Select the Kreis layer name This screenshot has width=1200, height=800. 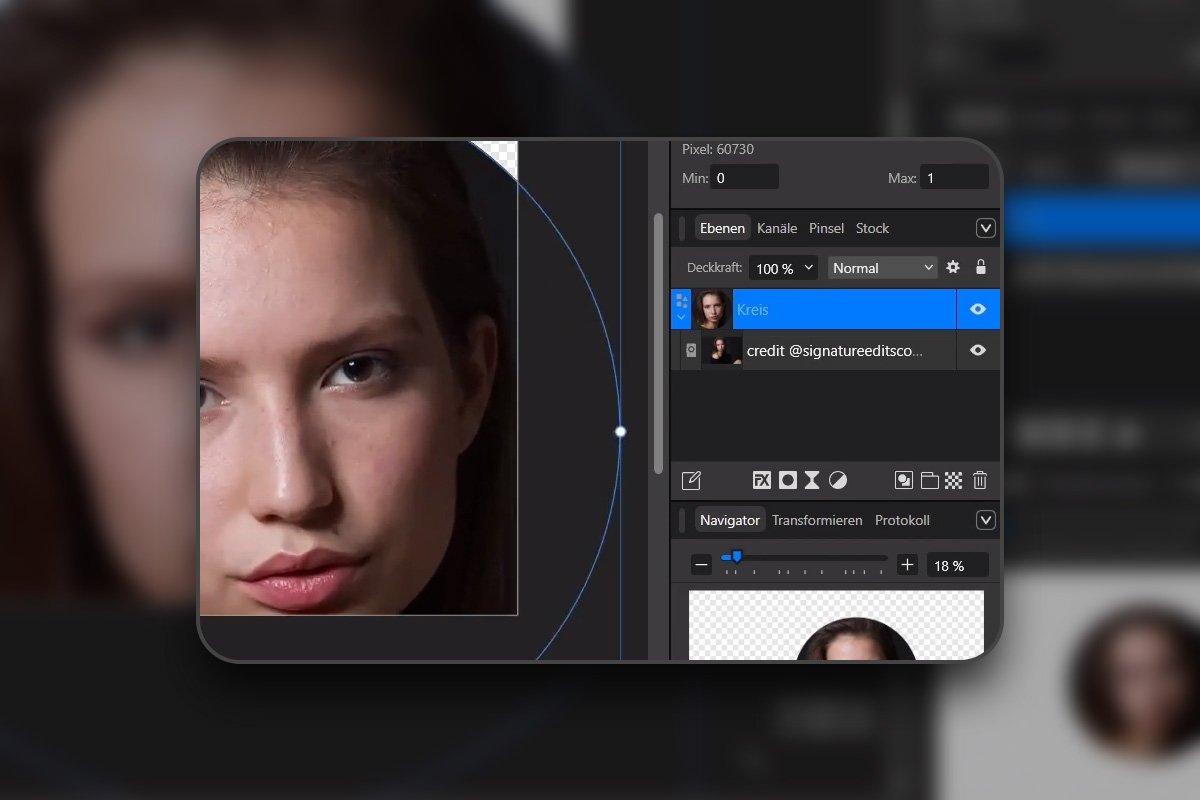pos(753,310)
